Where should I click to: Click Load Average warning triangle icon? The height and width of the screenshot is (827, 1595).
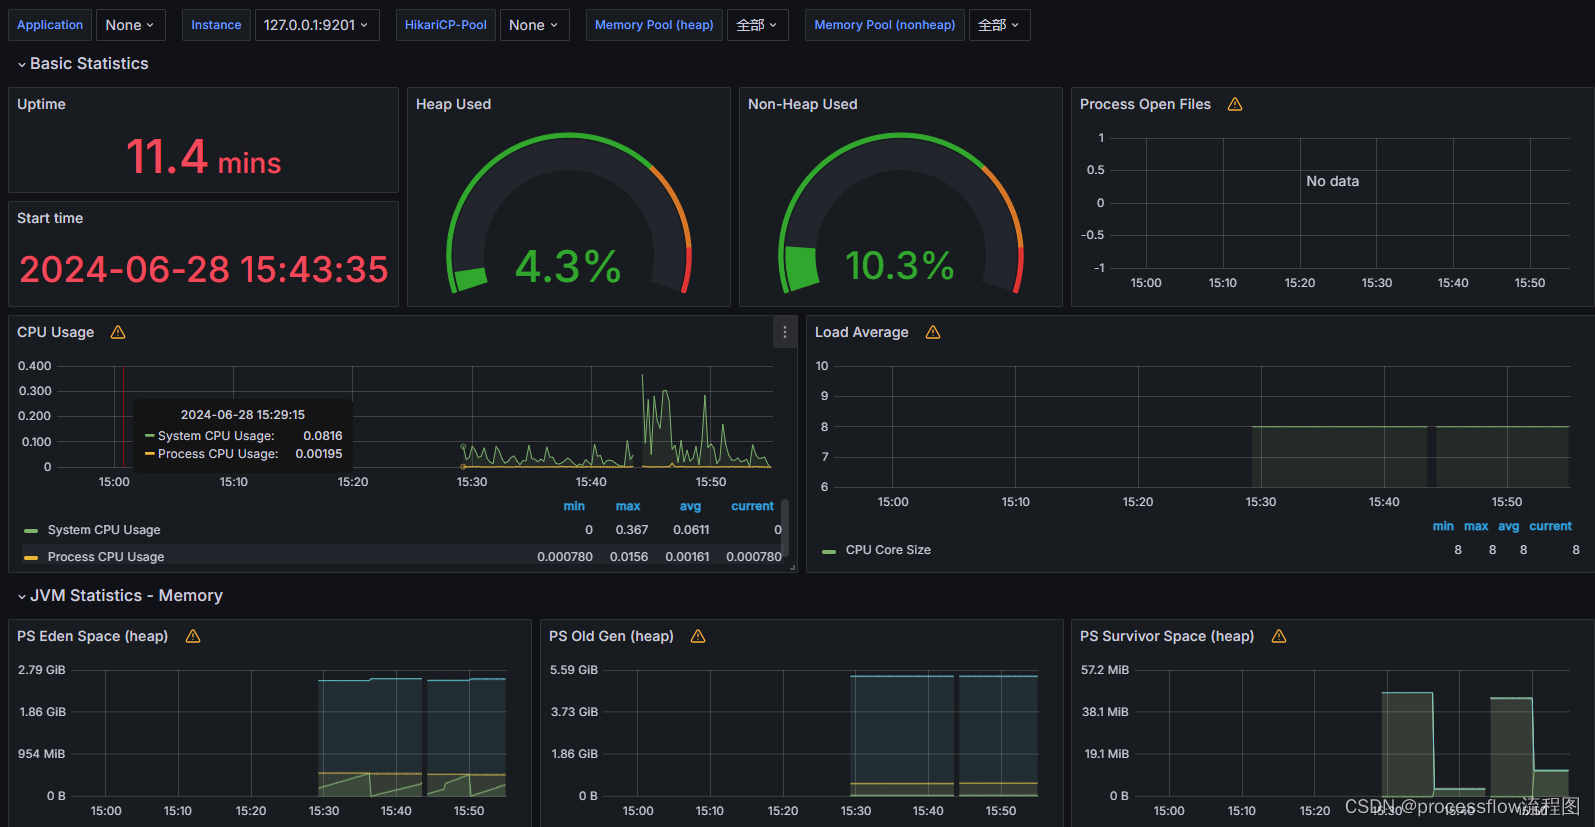click(933, 332)
